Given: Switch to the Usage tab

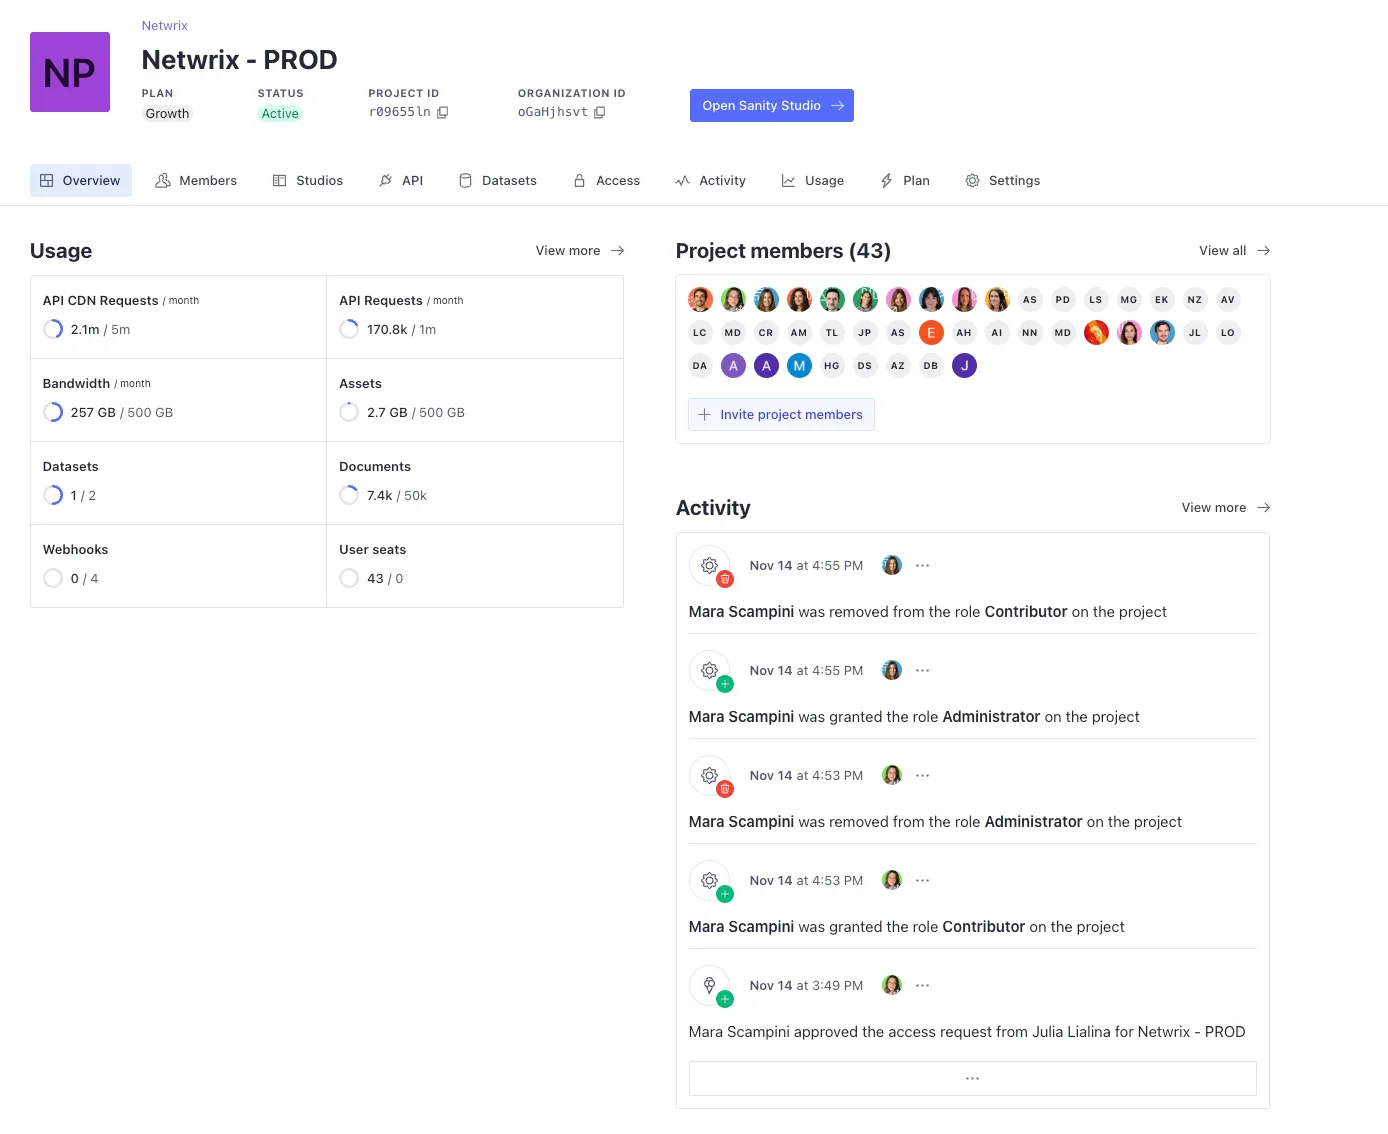Looking at the screenshot, I should (x=813, y=180).
